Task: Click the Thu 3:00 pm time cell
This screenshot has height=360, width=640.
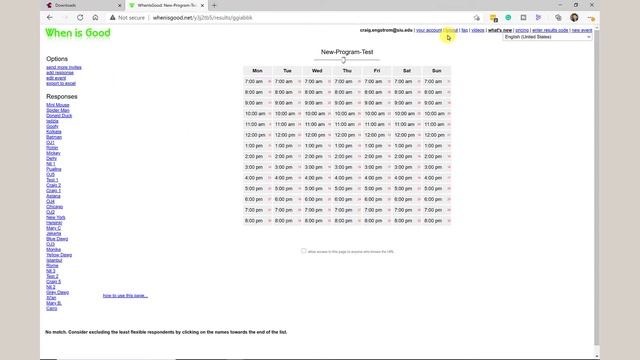Action: (x=347, y=167)
